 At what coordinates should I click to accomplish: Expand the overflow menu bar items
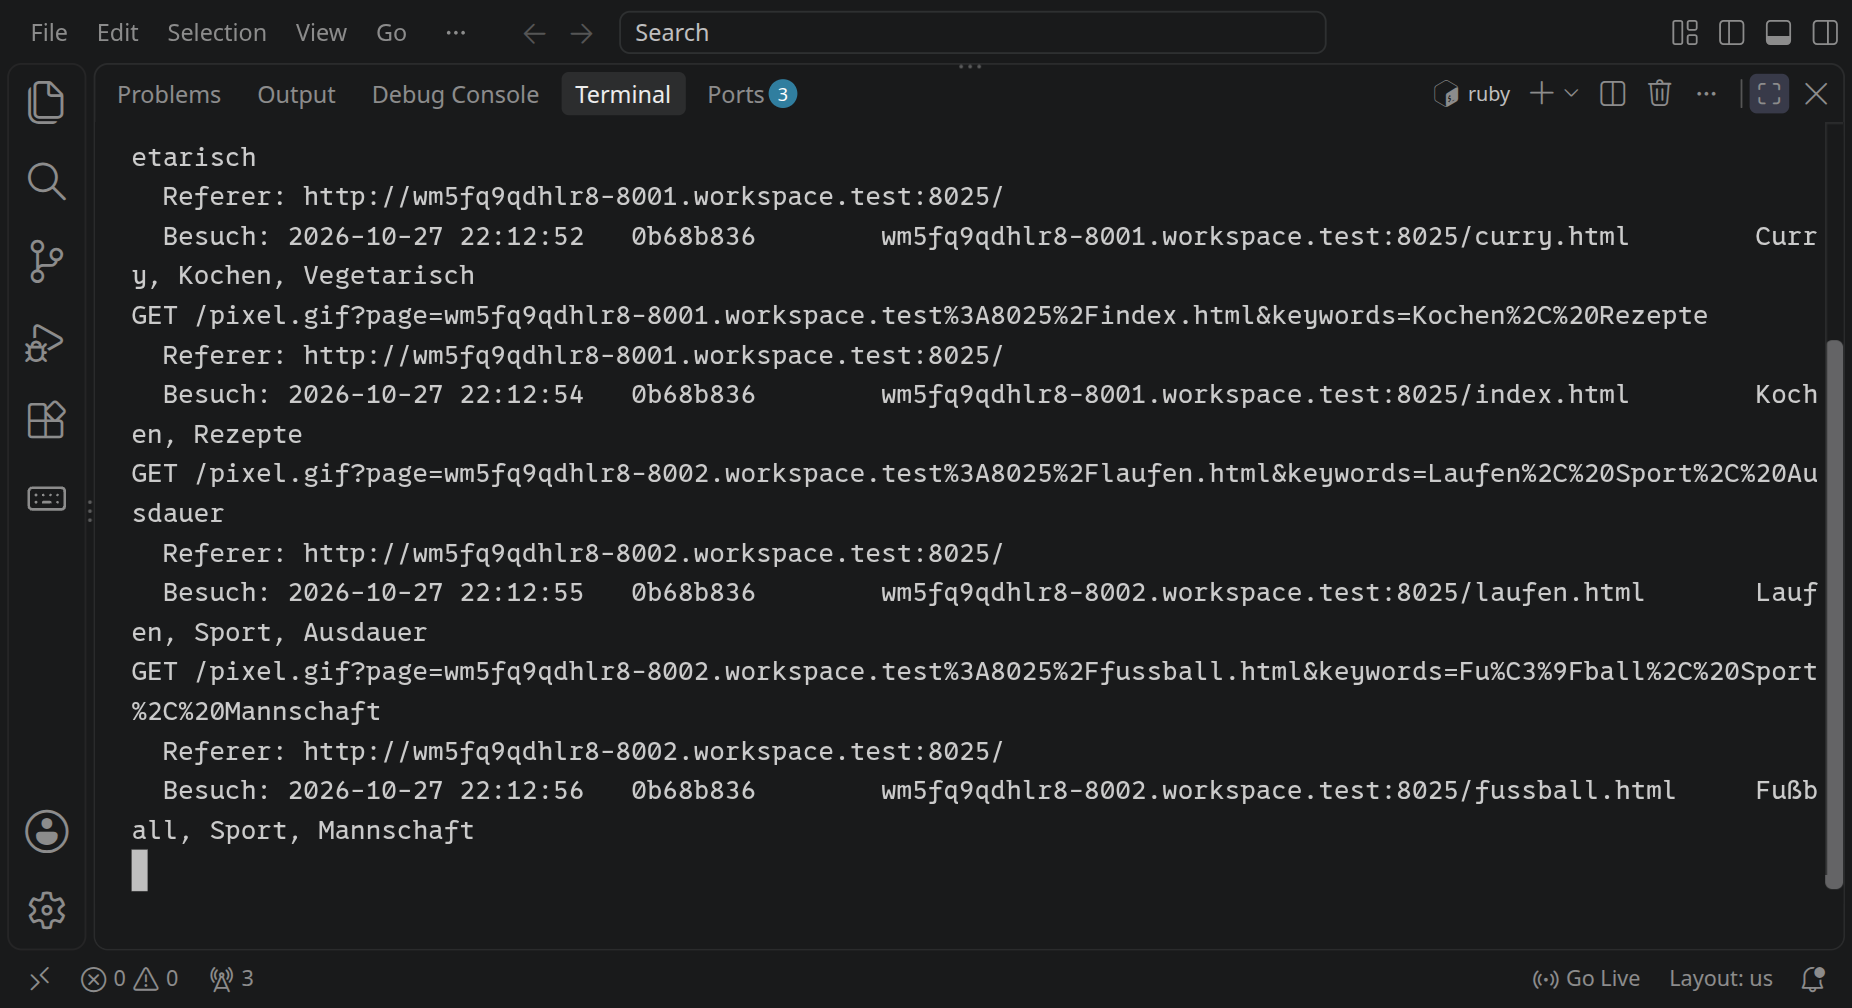pos(456,33)
